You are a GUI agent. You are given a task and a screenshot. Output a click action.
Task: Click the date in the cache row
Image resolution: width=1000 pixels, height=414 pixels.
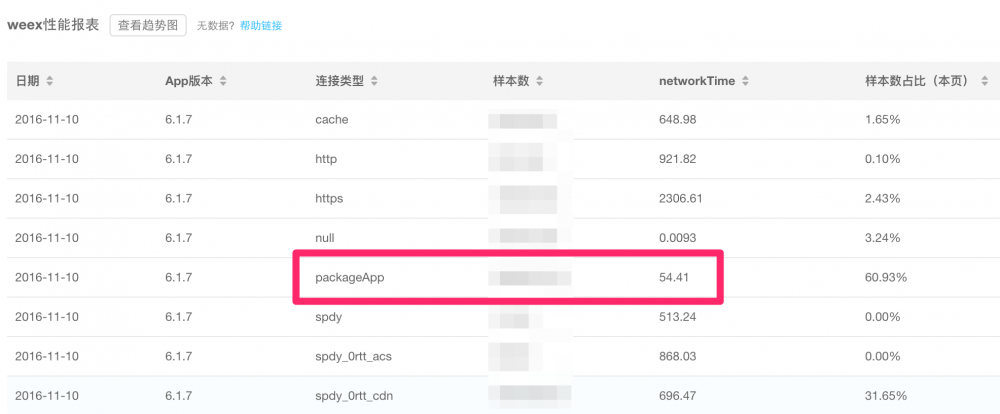tap(47, 119)
